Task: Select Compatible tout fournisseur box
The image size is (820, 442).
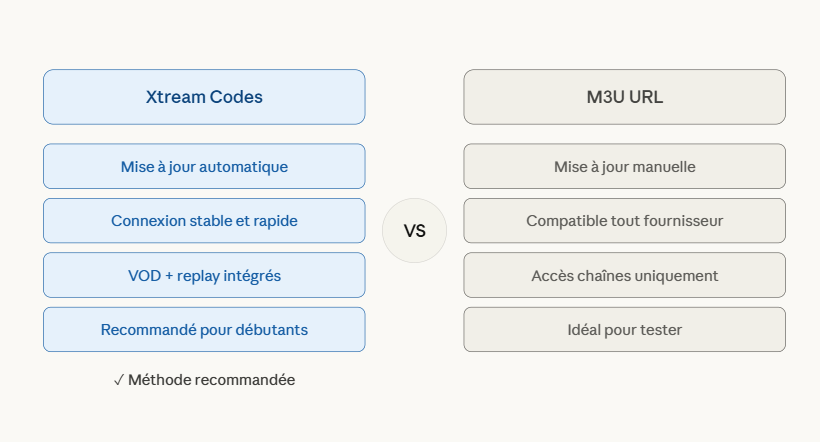Action: coord(624,221)
